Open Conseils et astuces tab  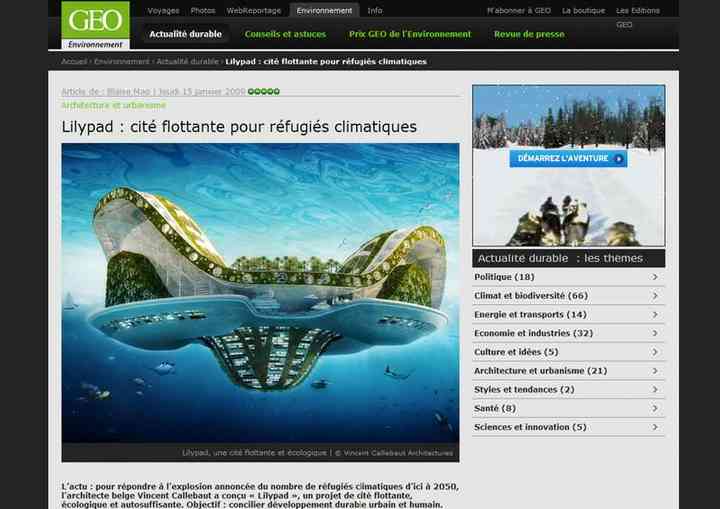click(x=285, y=34)
